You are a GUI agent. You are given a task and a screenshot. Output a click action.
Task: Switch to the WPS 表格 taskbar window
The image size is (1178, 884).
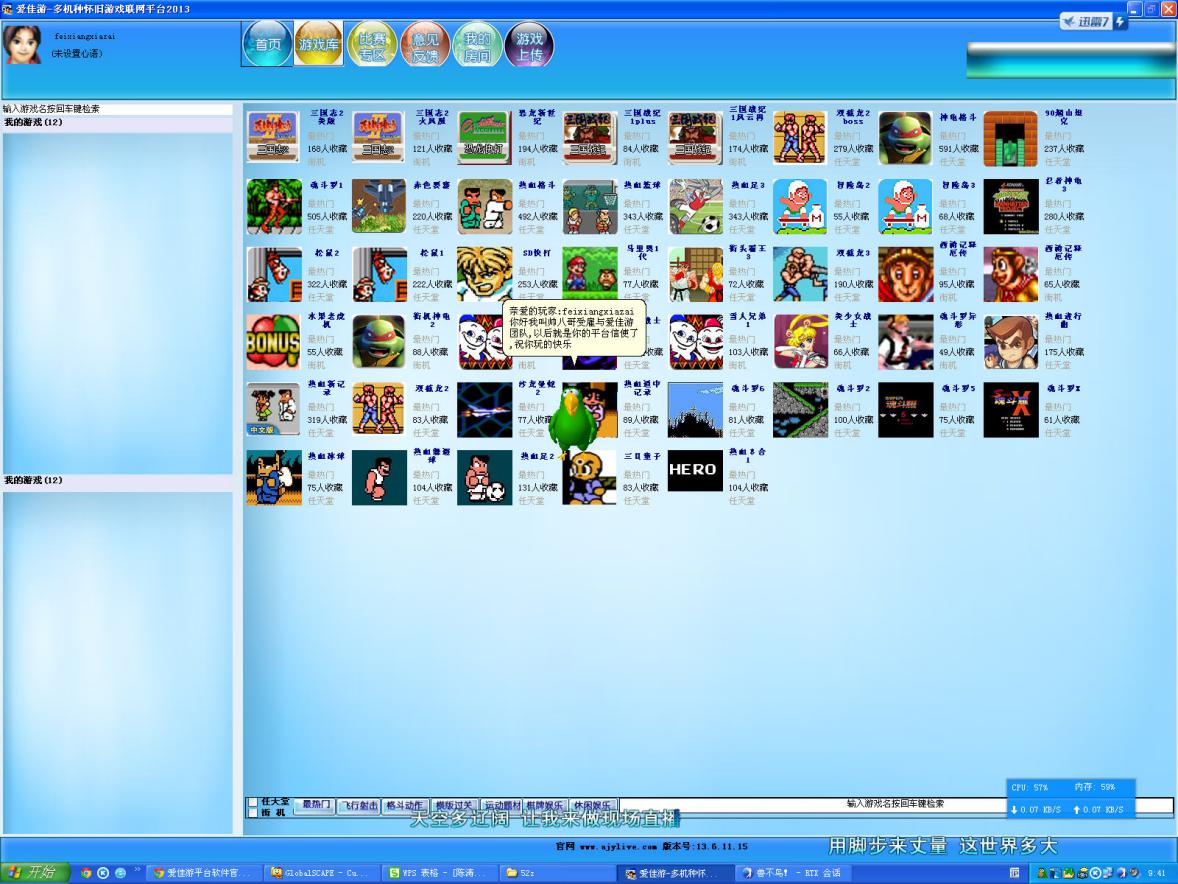[437, 873]
